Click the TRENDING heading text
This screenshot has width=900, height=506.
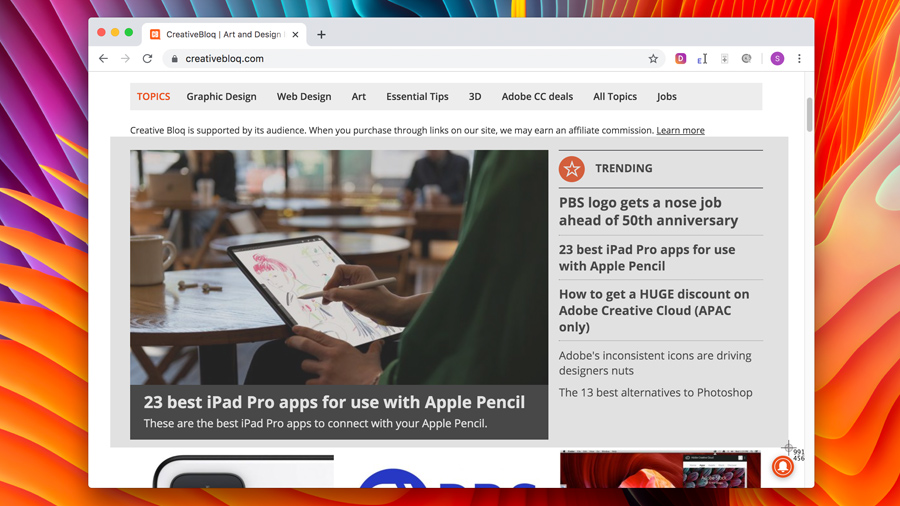pos(623,168)
